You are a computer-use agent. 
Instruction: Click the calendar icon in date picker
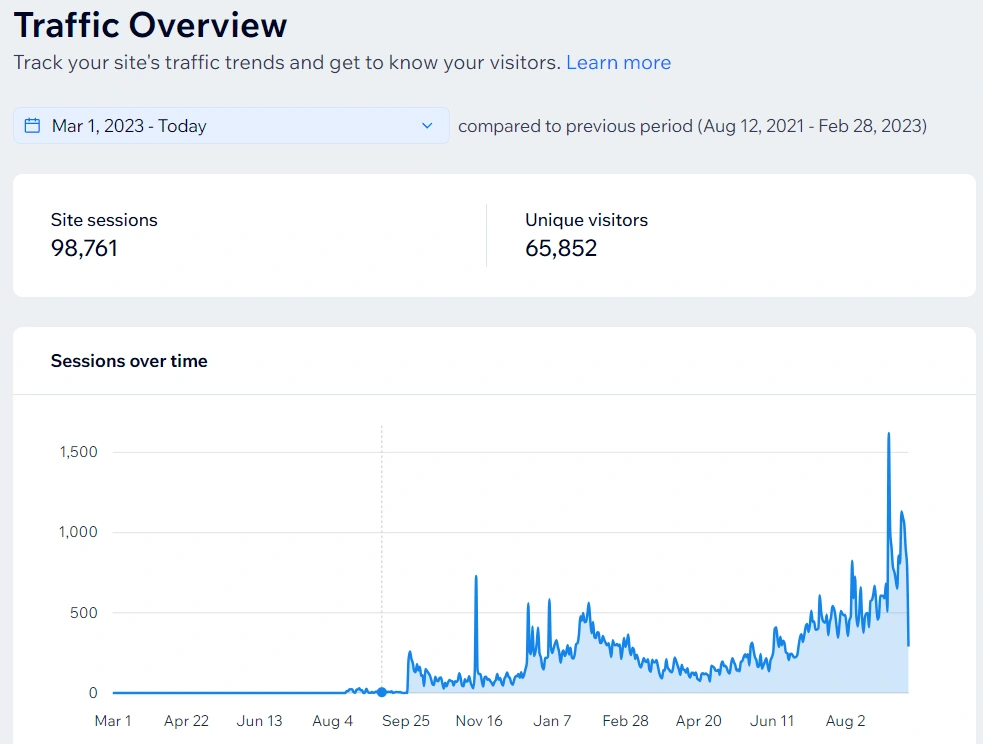tap(32, 125)
